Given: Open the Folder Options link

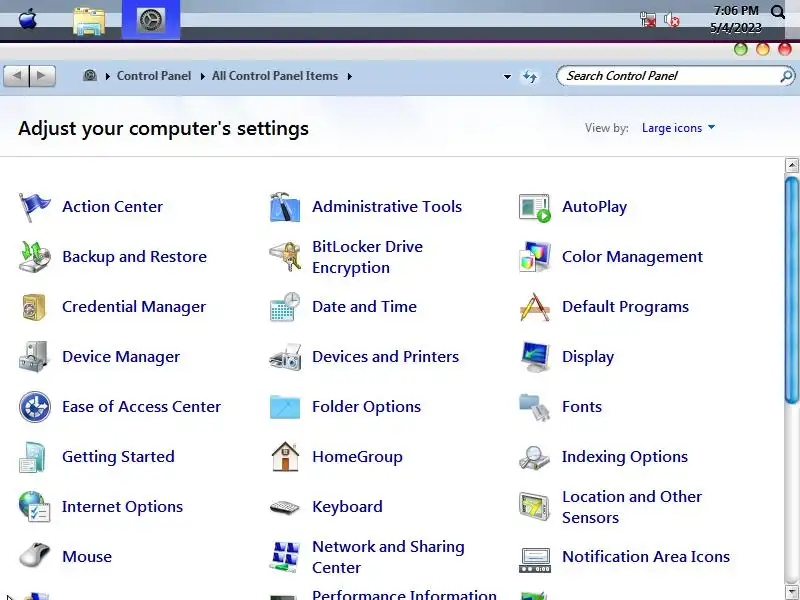Looking at the screenshot, I should pyautogui.click(x=366, y=407).
